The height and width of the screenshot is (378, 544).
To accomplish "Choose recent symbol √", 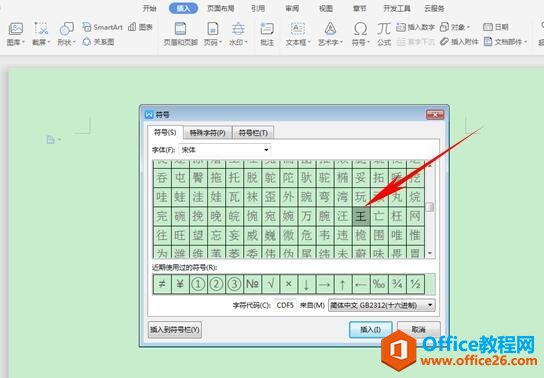I will (270, 284).
